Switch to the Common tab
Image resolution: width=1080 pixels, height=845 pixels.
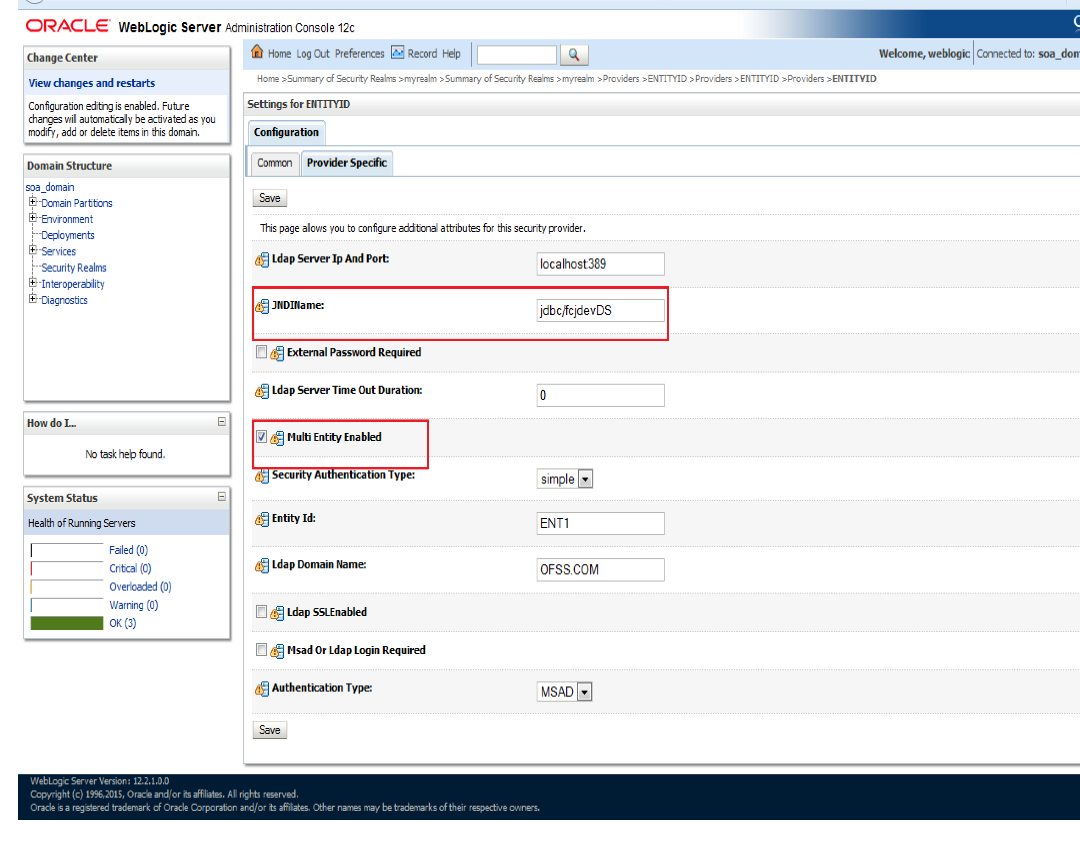[x=274, y=163]
